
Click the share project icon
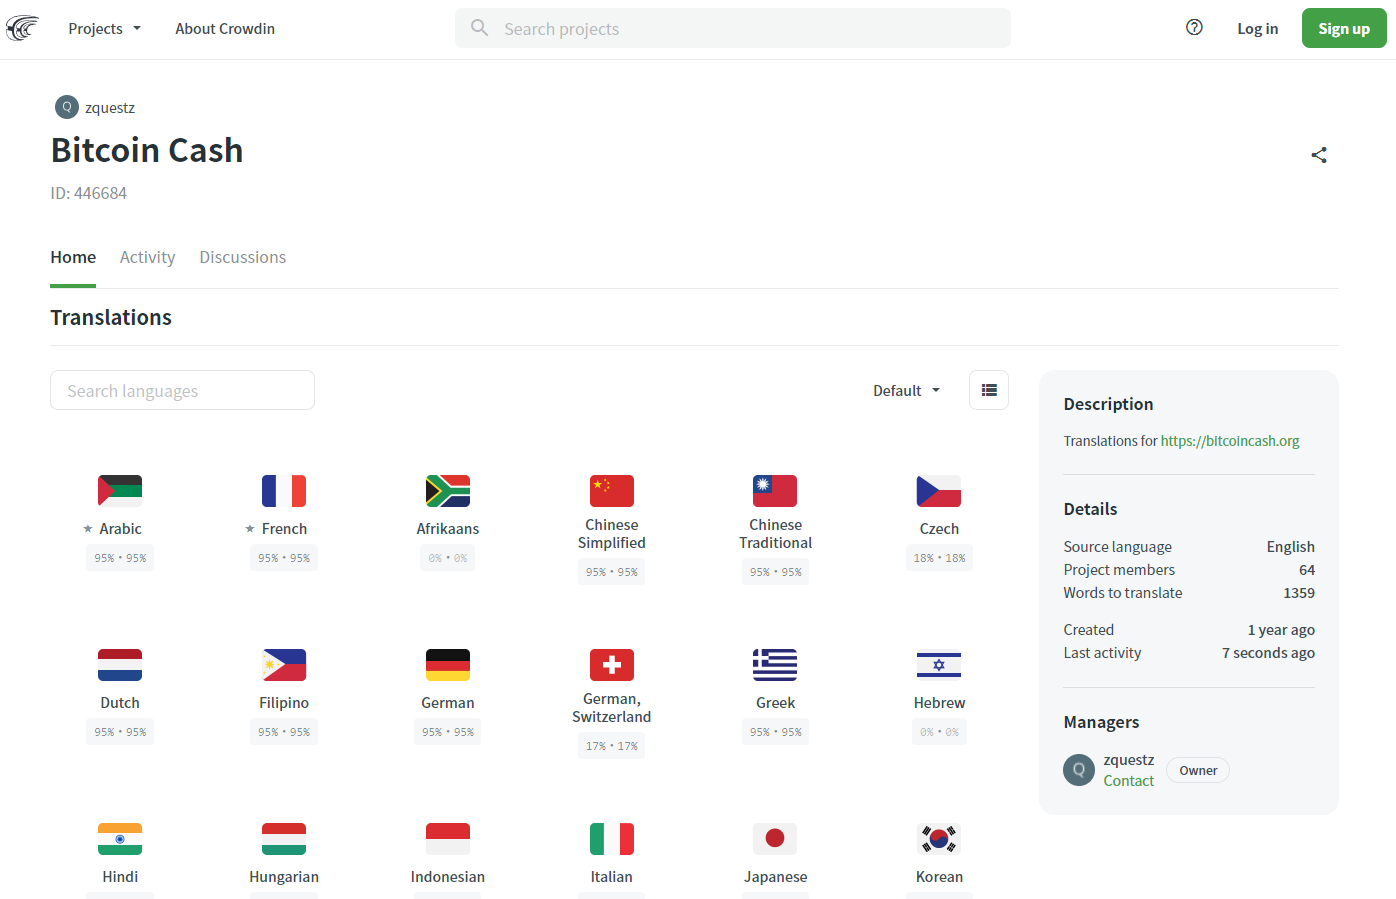(1319, 155)
